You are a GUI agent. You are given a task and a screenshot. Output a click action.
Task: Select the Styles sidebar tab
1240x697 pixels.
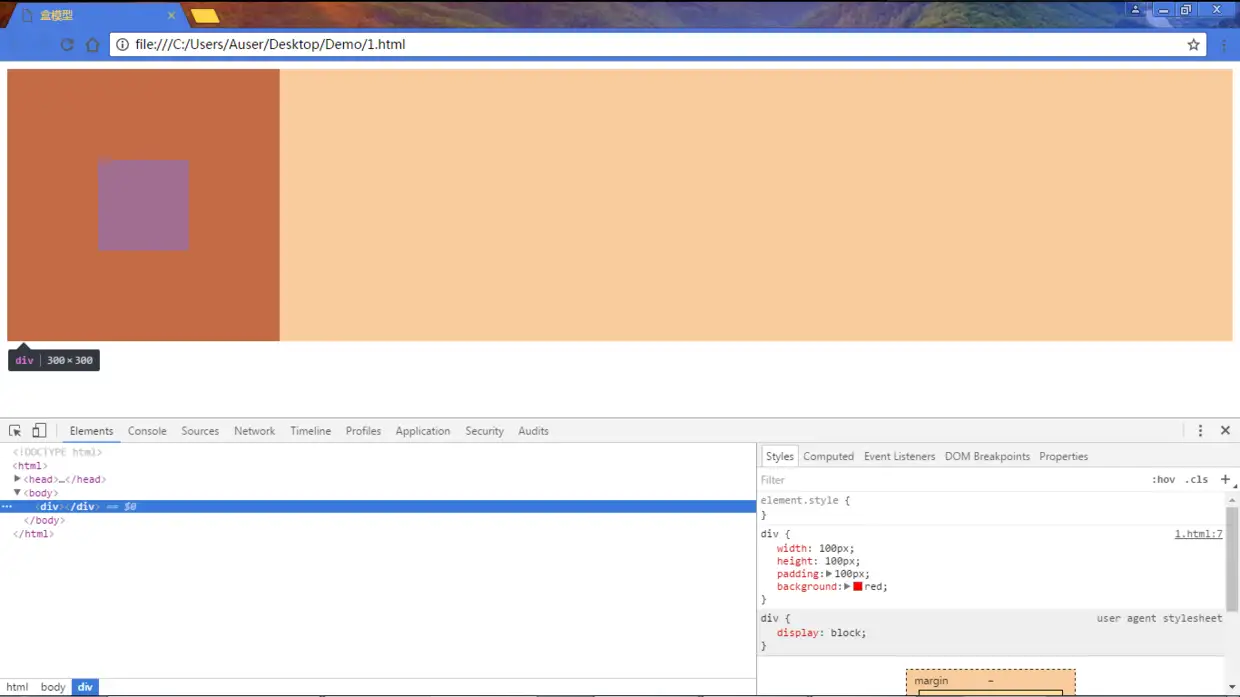coord(779,456)
